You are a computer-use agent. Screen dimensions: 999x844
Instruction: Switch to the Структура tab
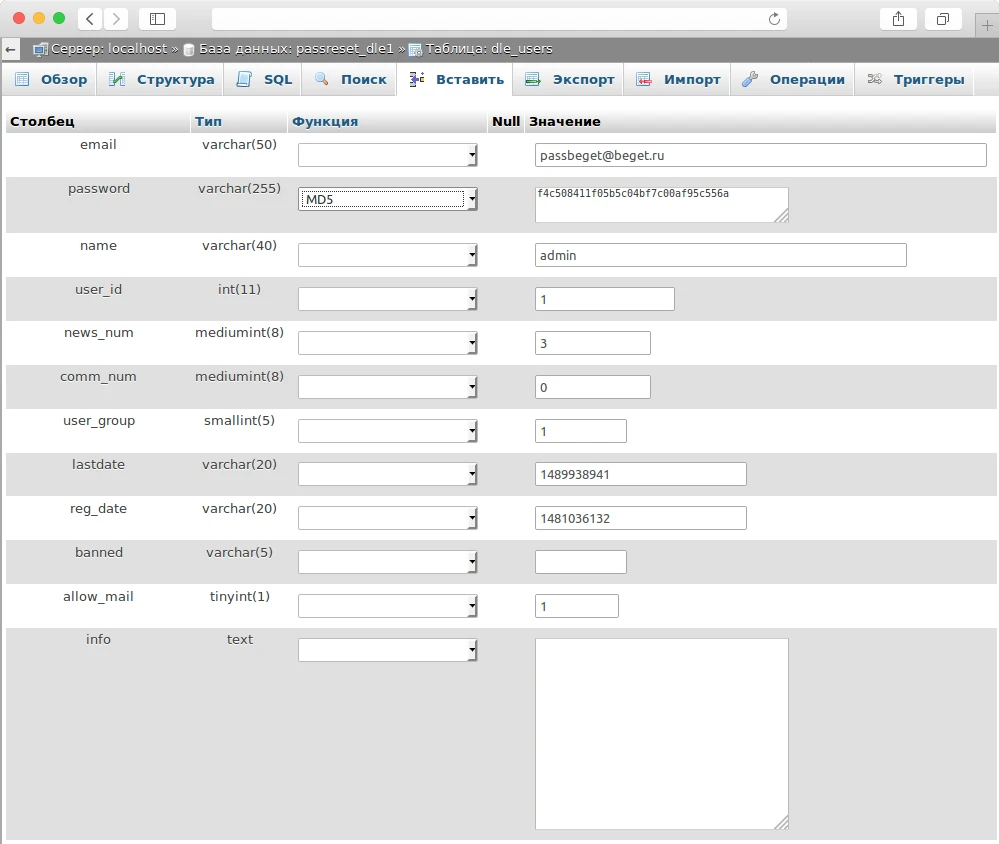pyautogui.click(x=162, y=80)
